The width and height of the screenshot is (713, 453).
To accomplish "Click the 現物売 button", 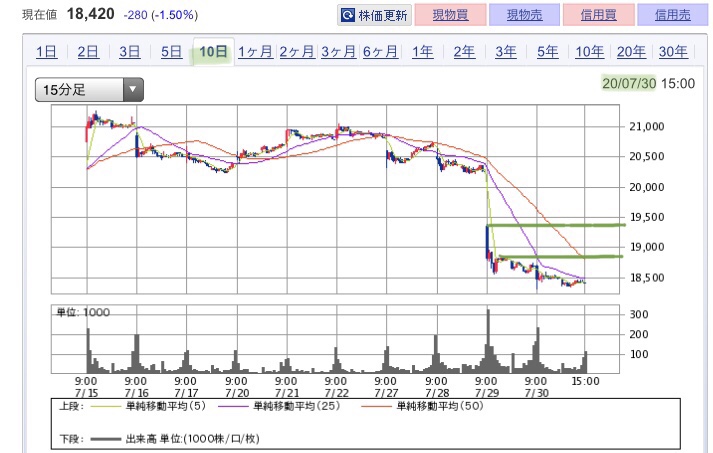I will pos(524,15).
